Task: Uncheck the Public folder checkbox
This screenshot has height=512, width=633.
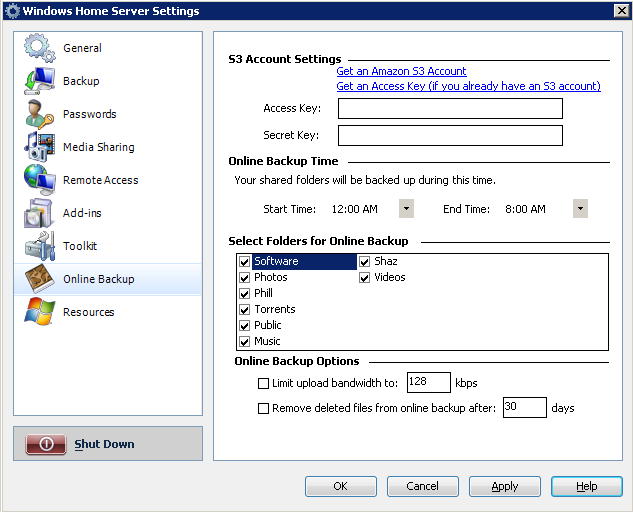Action: coord(244,325)
